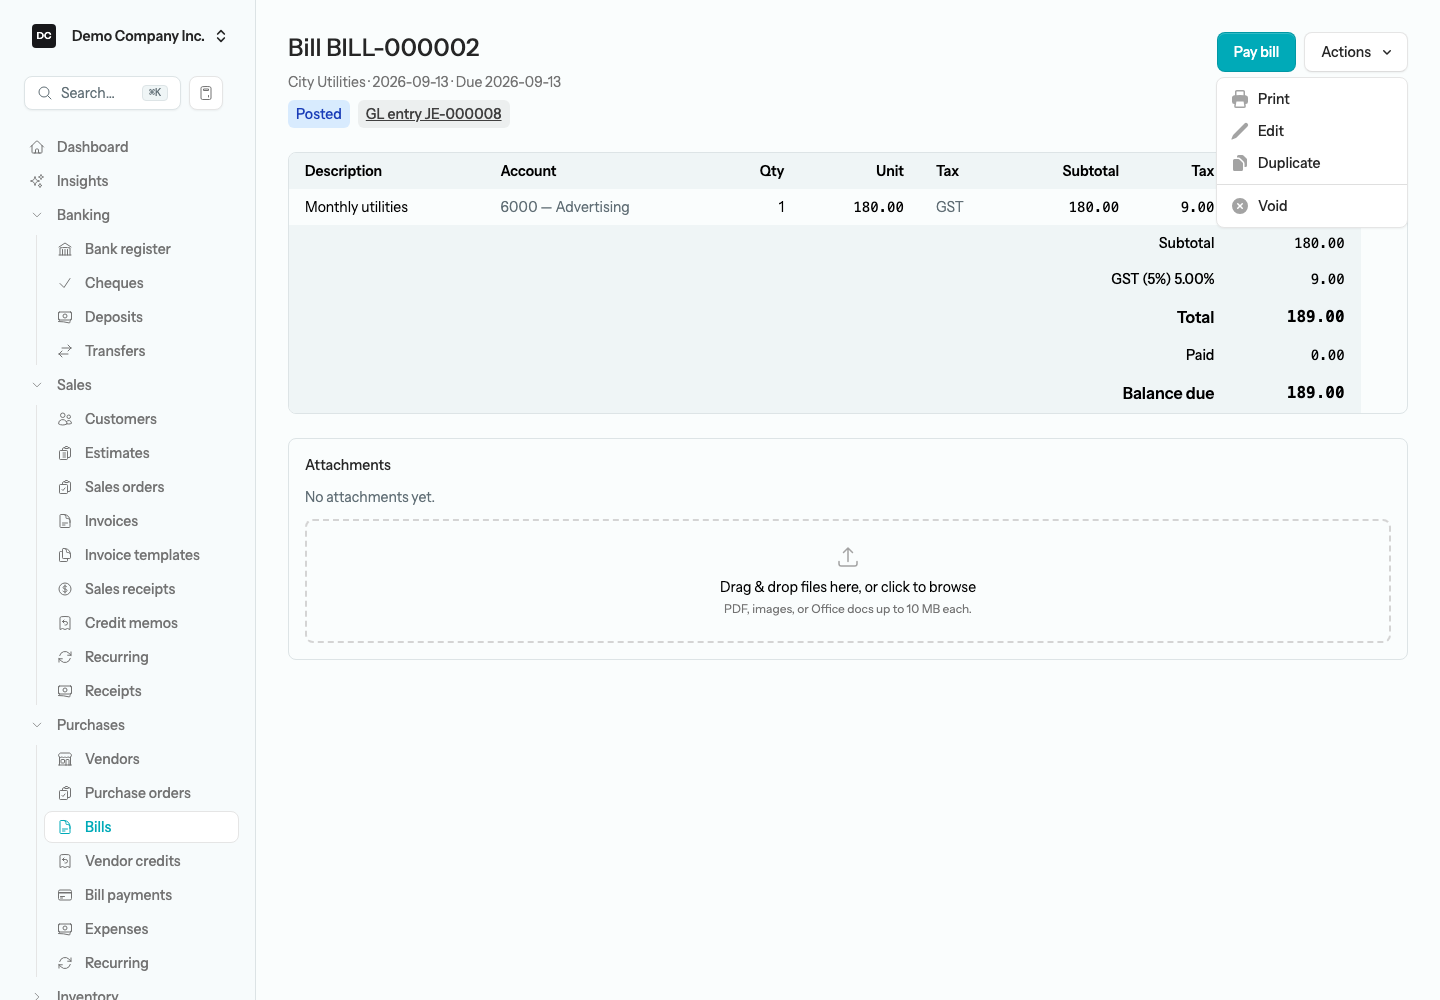Click the Transfers arrows icon

point(65,351)
